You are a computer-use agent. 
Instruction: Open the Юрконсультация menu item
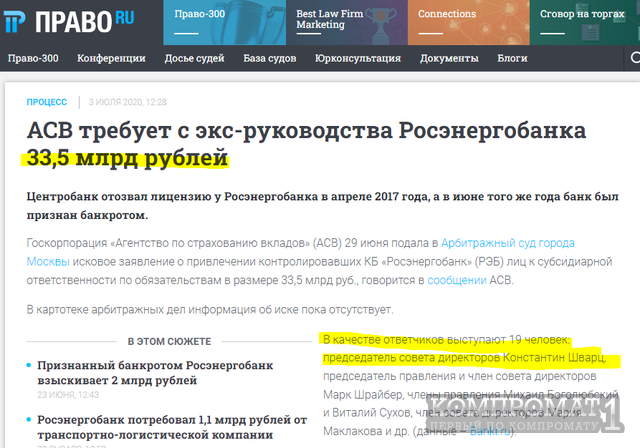pos(358,58)
